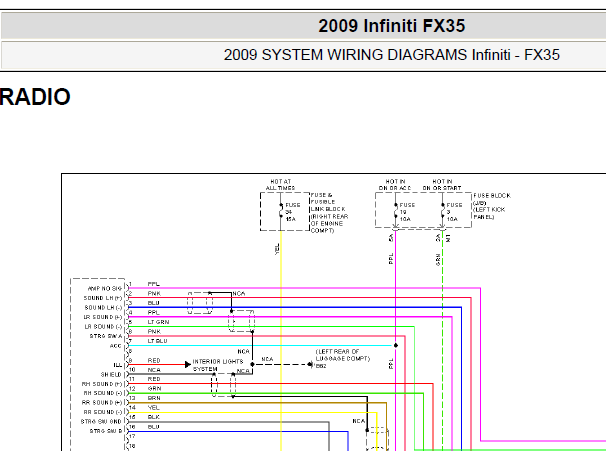Image resolution: width=606 pixels, height=451 pixels.
Task: Select the BLK color label at pin 15
Action: click(153, 417)
